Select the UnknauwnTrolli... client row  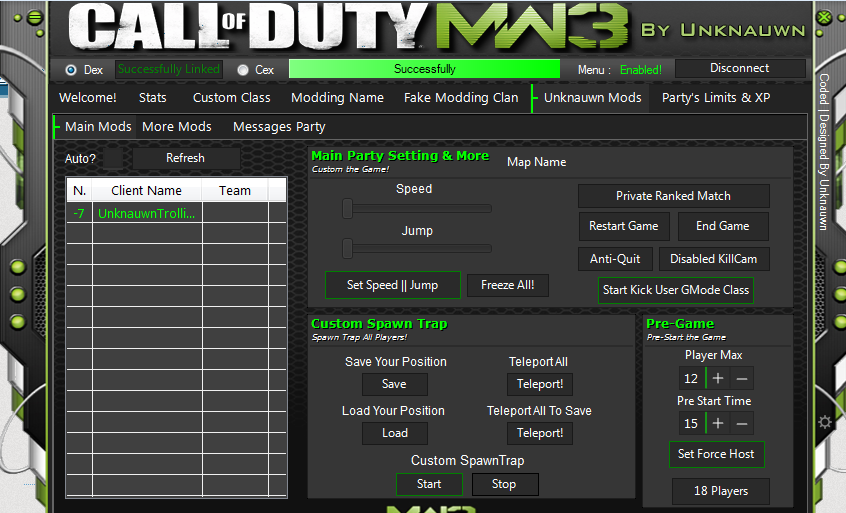click(x=176, y=214)
